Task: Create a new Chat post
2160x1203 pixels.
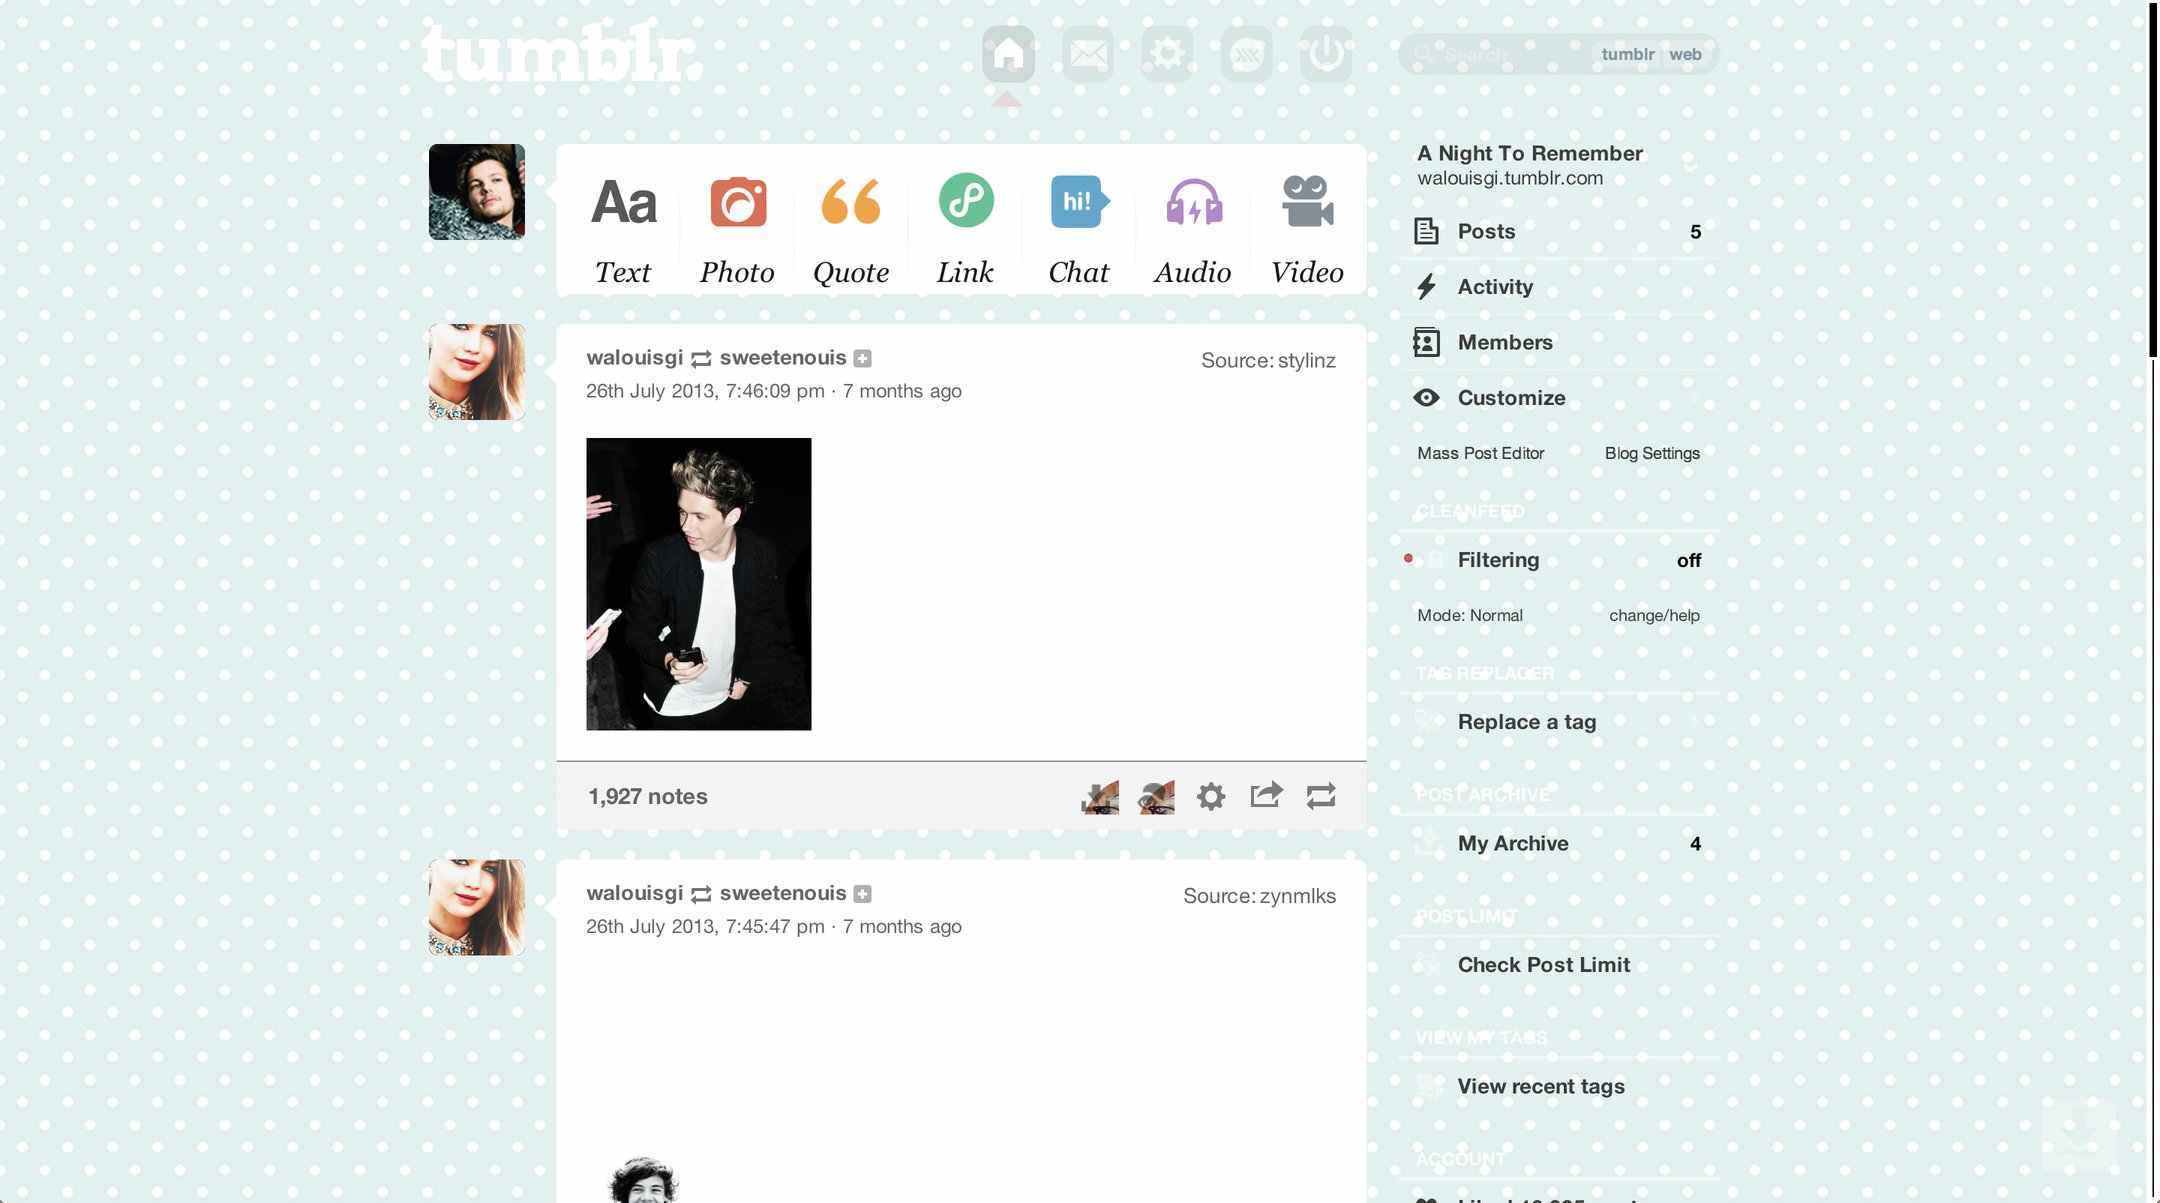Action: [1079, 229]
